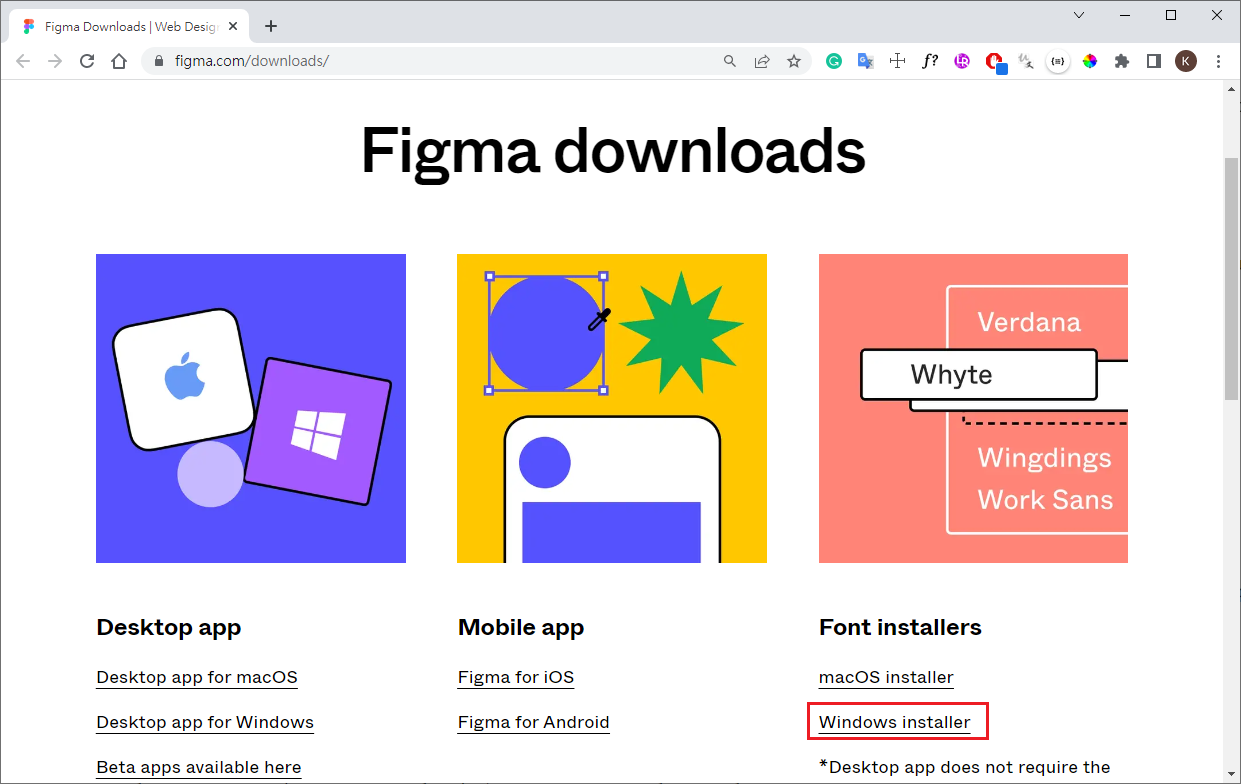Open the Extensions puzzle-piece menu
Viewport: 1241px width, 784px height.
[x=1122, y=61]
